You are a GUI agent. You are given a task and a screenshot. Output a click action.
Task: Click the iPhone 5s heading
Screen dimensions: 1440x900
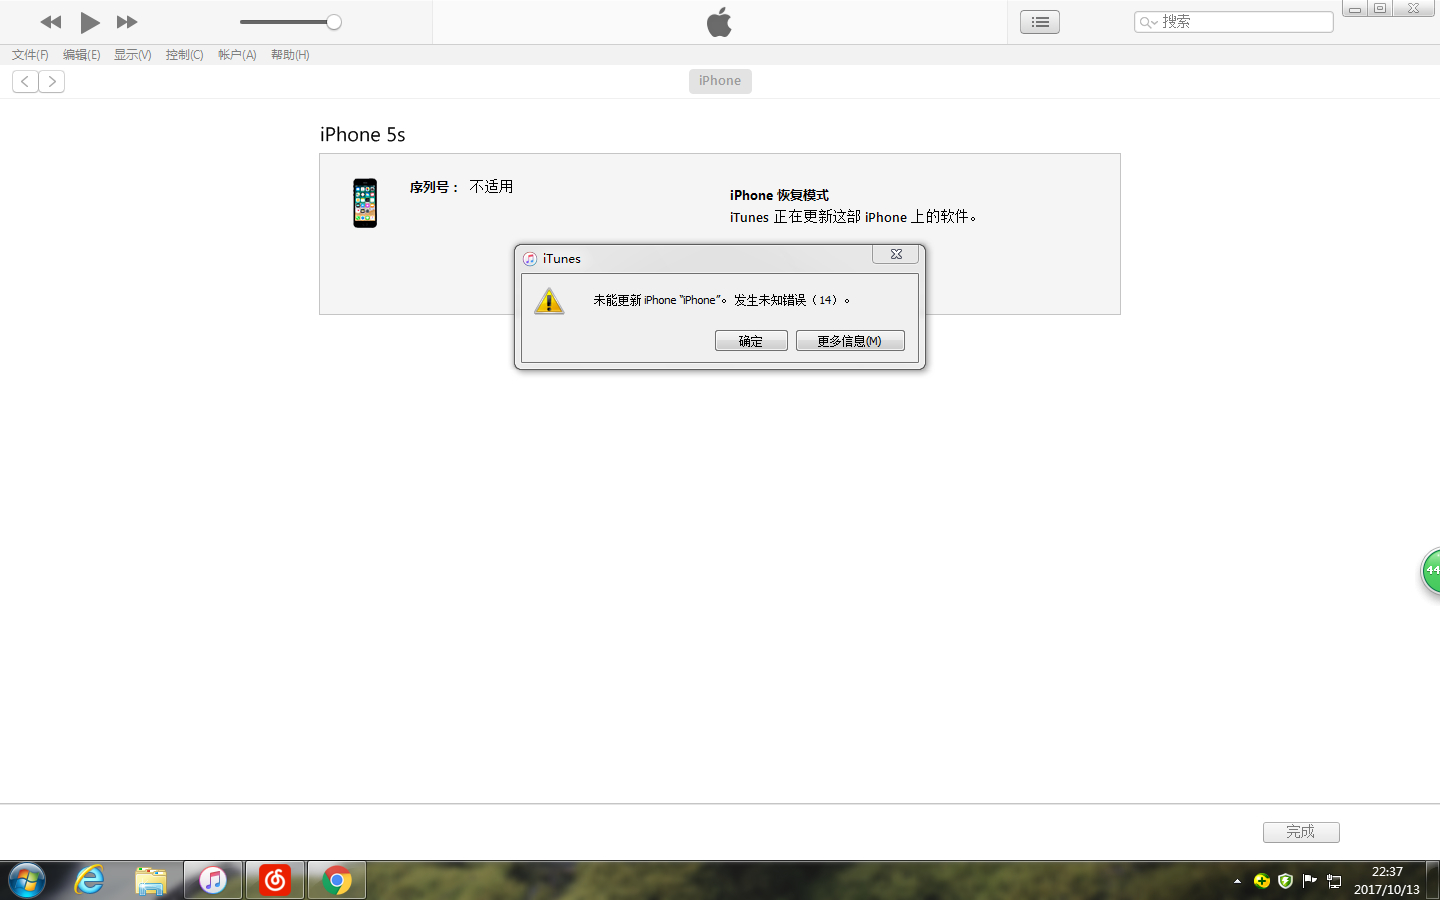pos(362,135)
